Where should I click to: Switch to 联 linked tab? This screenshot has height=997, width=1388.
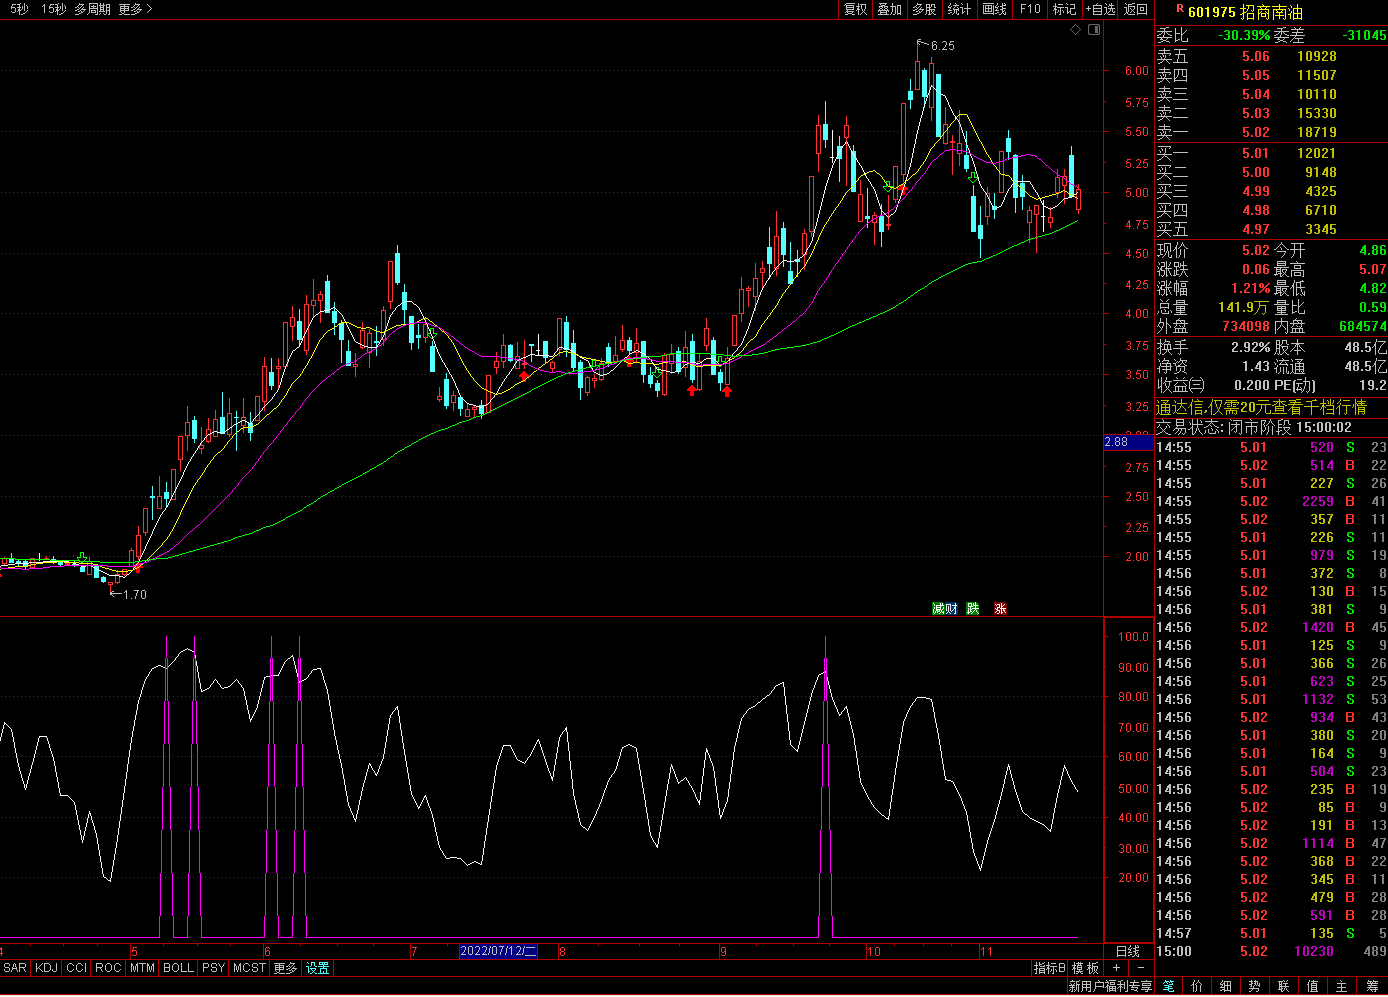[x=1284, y=986]
